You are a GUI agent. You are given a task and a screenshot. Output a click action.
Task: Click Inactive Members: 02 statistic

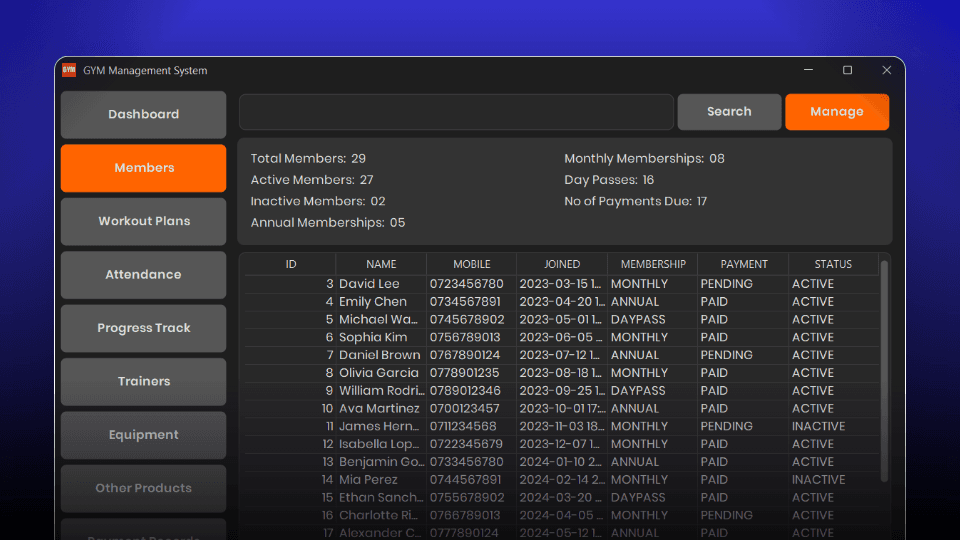pyautogui.click(x=318, y=201)
